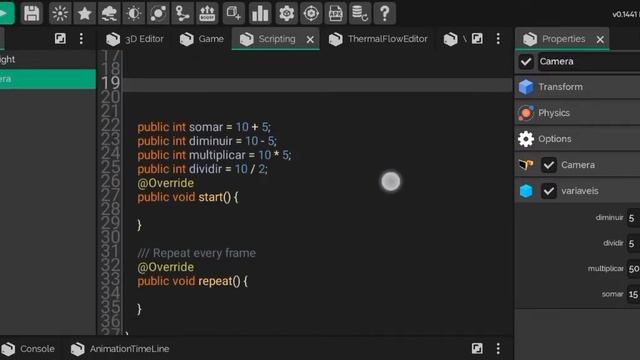Open the half-shaded sun contrast icon
640x360 pixels.
coord(133,13)
